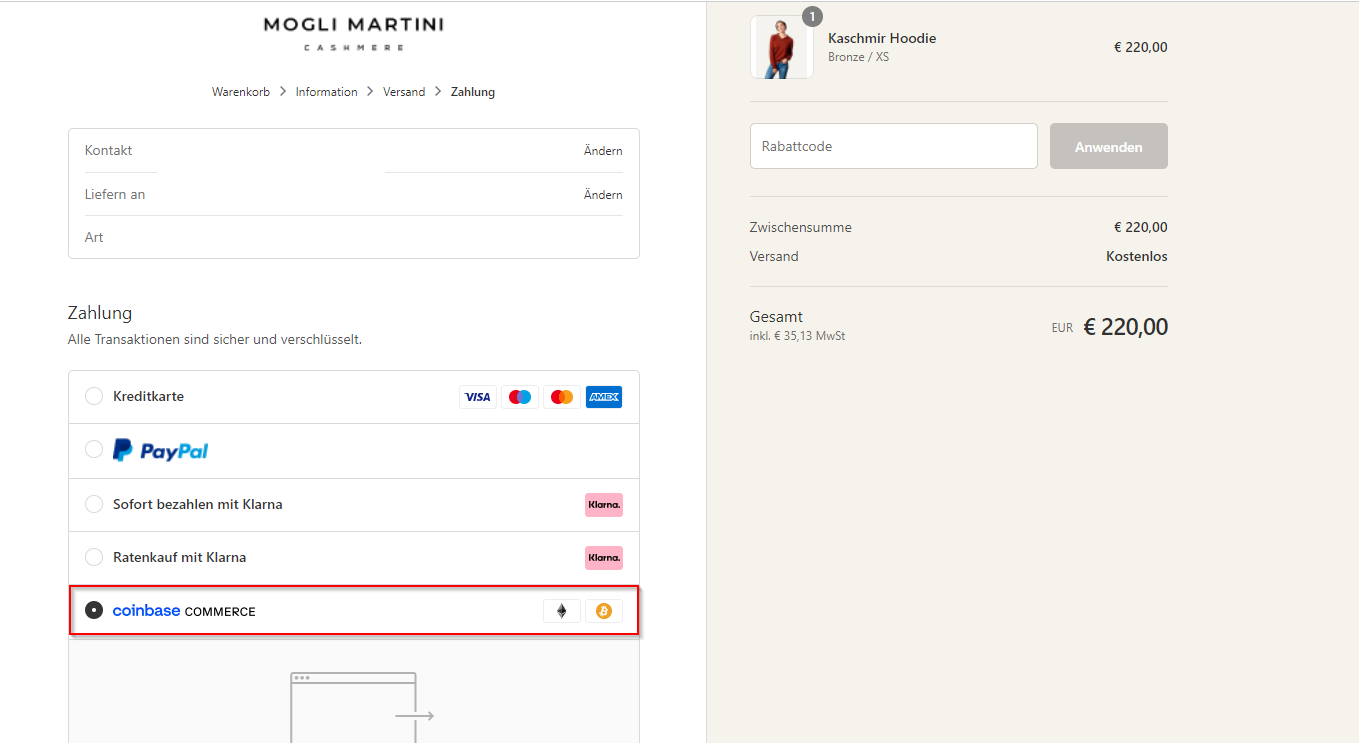Click the Kaschmir Hoodie product thumbnail
This screenshot has width=1359, height=743.
[x=782, y=47]
